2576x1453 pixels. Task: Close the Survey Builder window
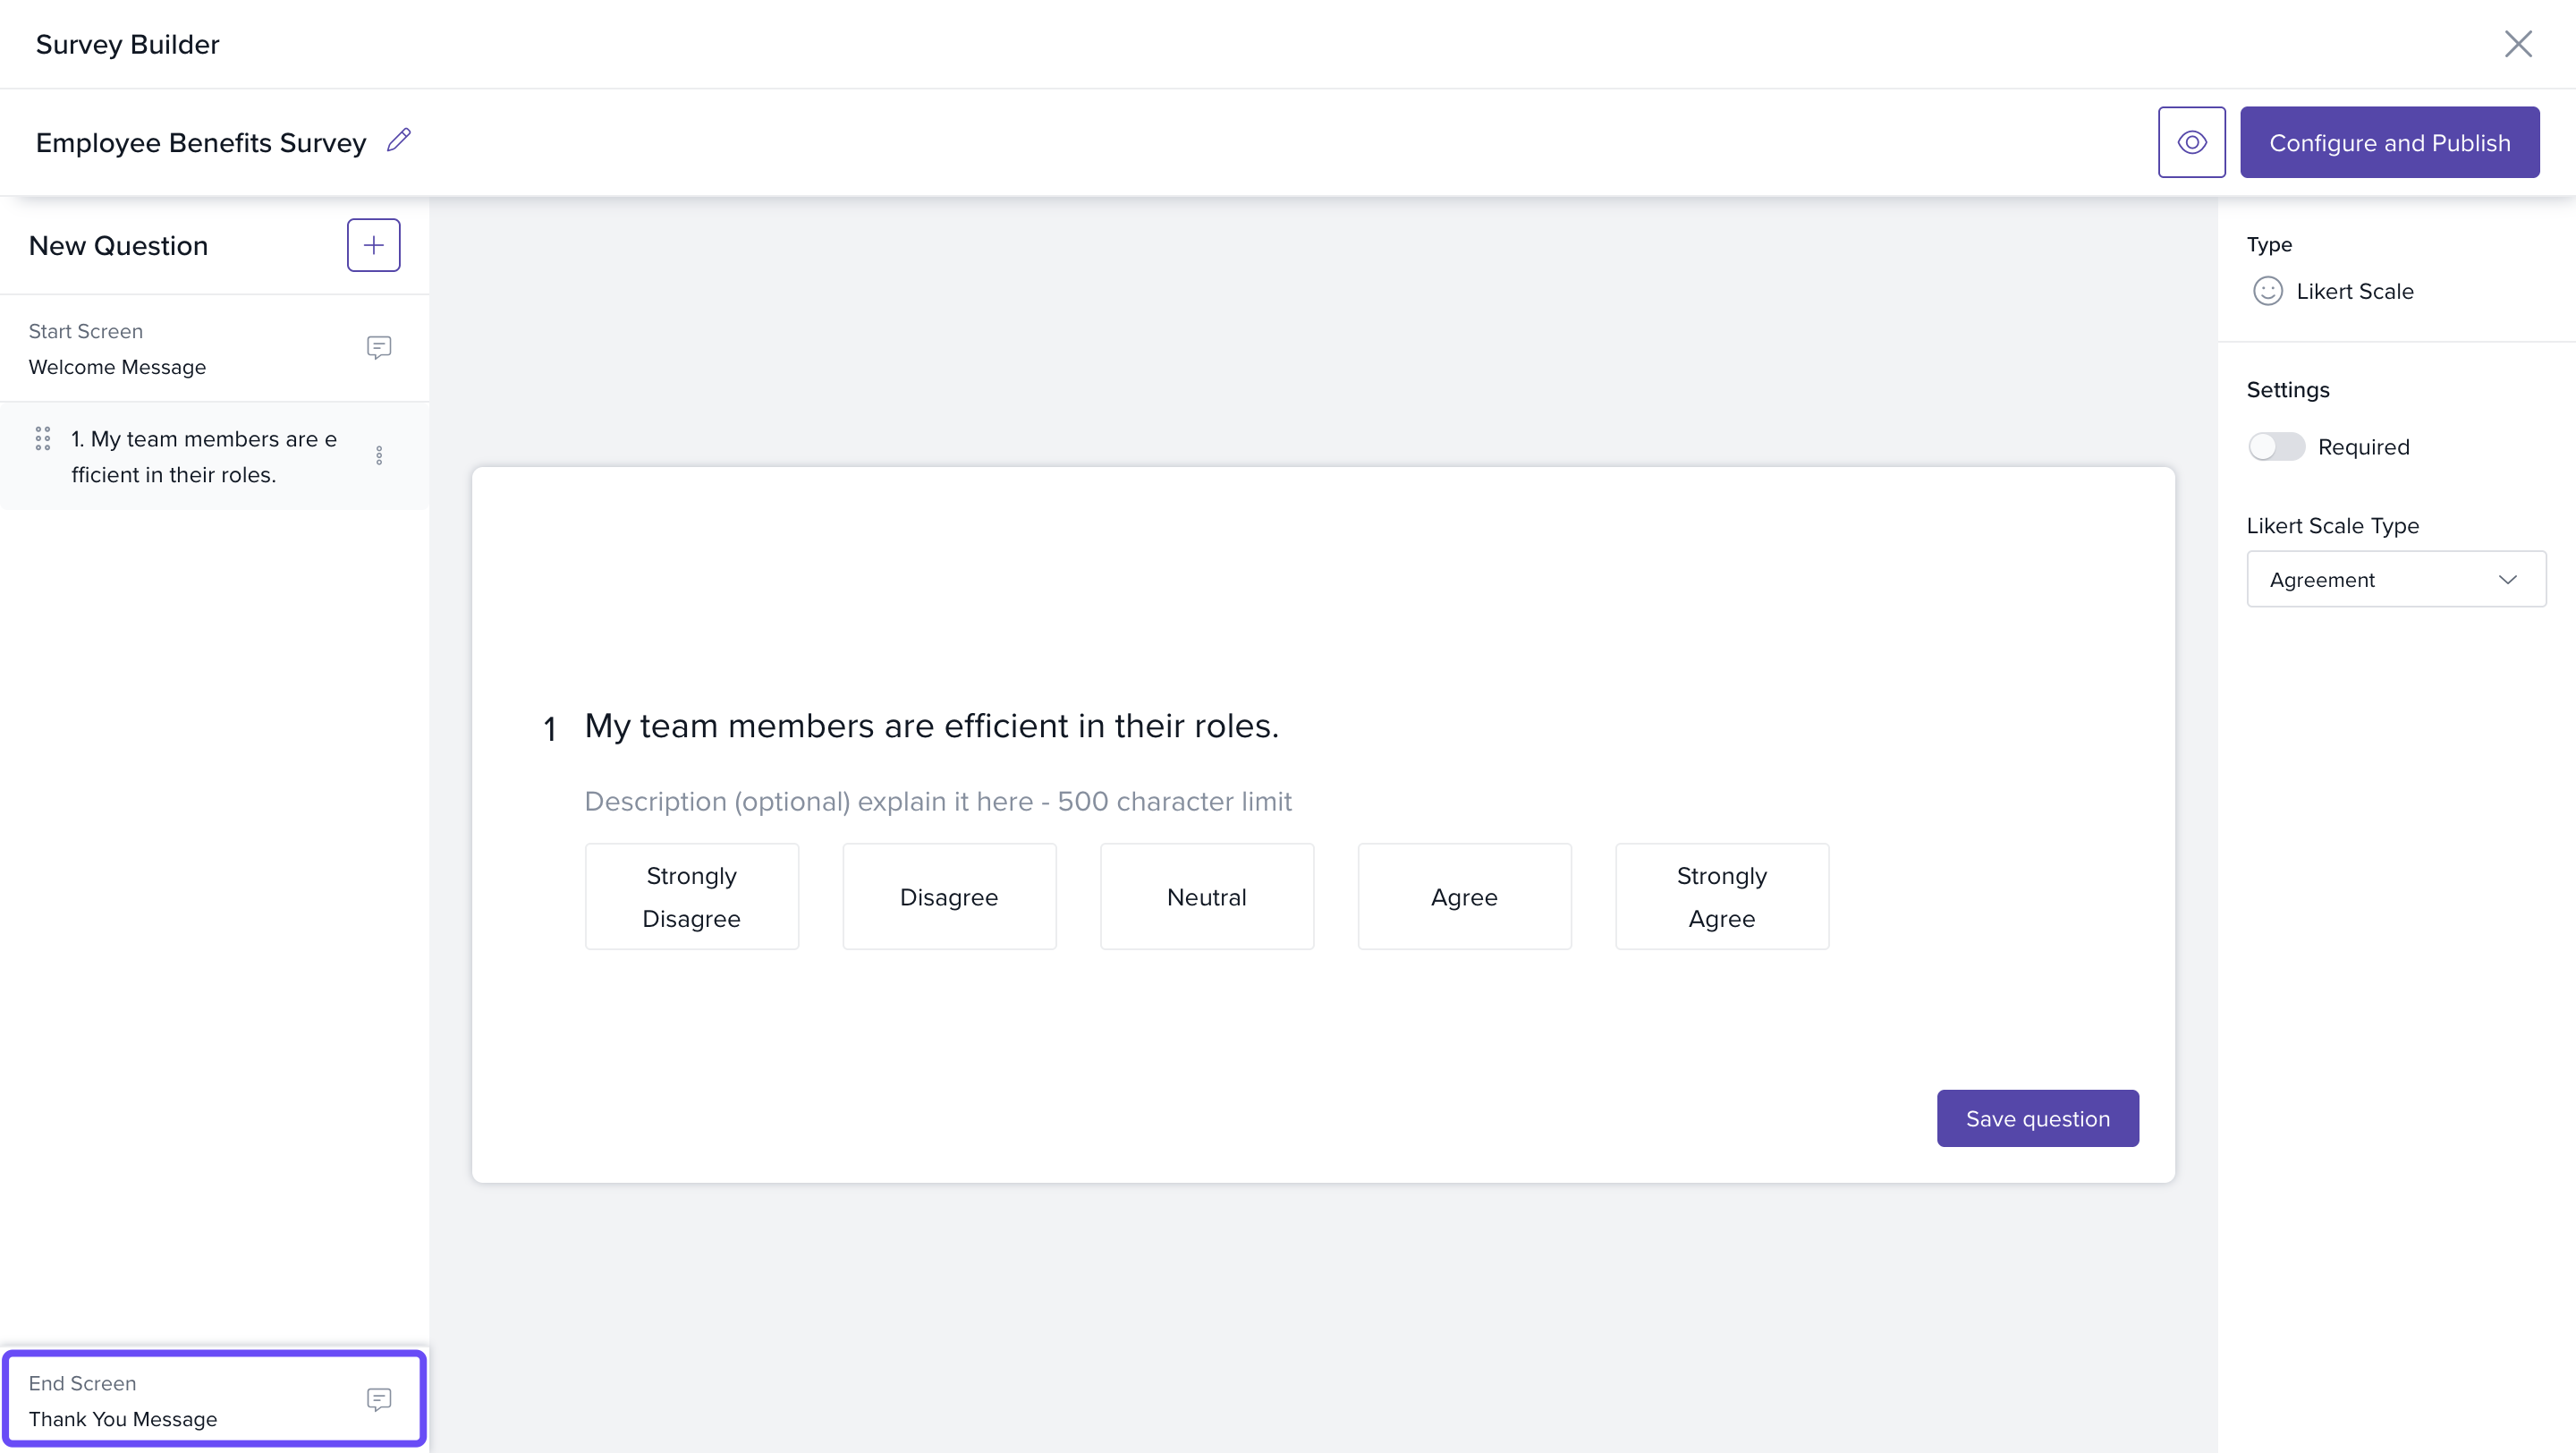pos(2517,44)
